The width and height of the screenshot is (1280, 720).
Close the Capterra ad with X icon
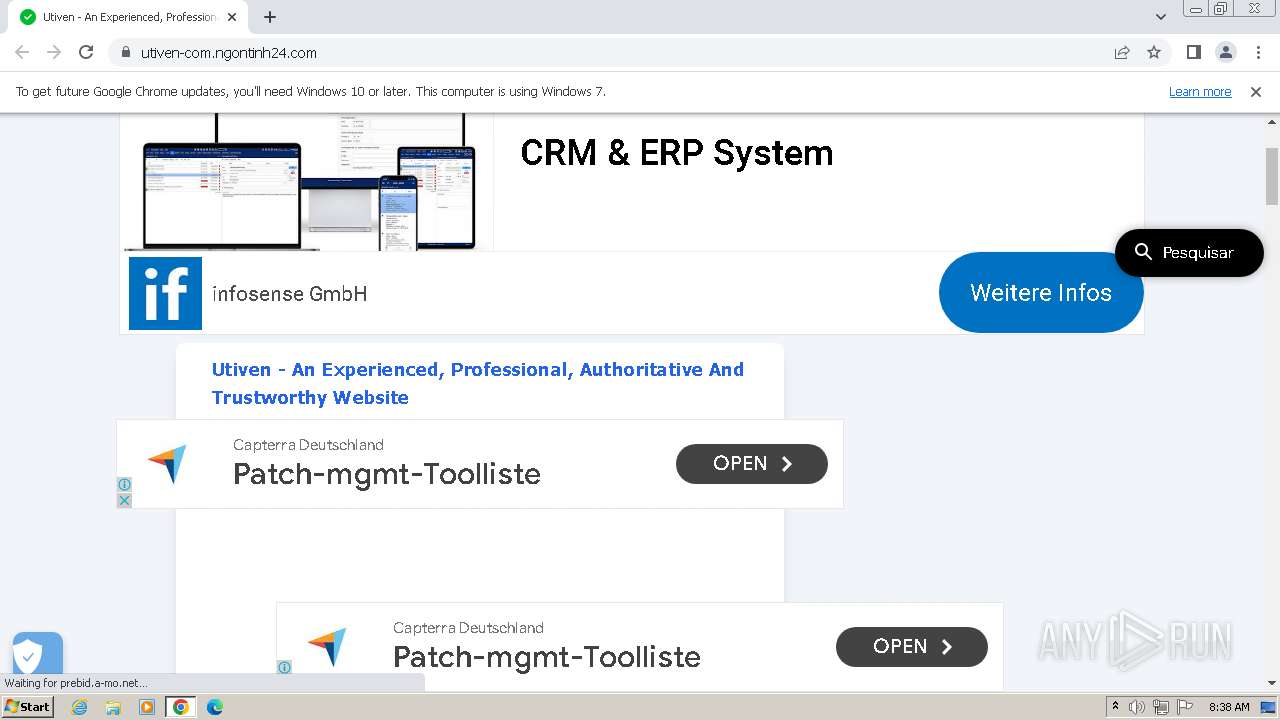pyautogui.click(x=124, y=500)
